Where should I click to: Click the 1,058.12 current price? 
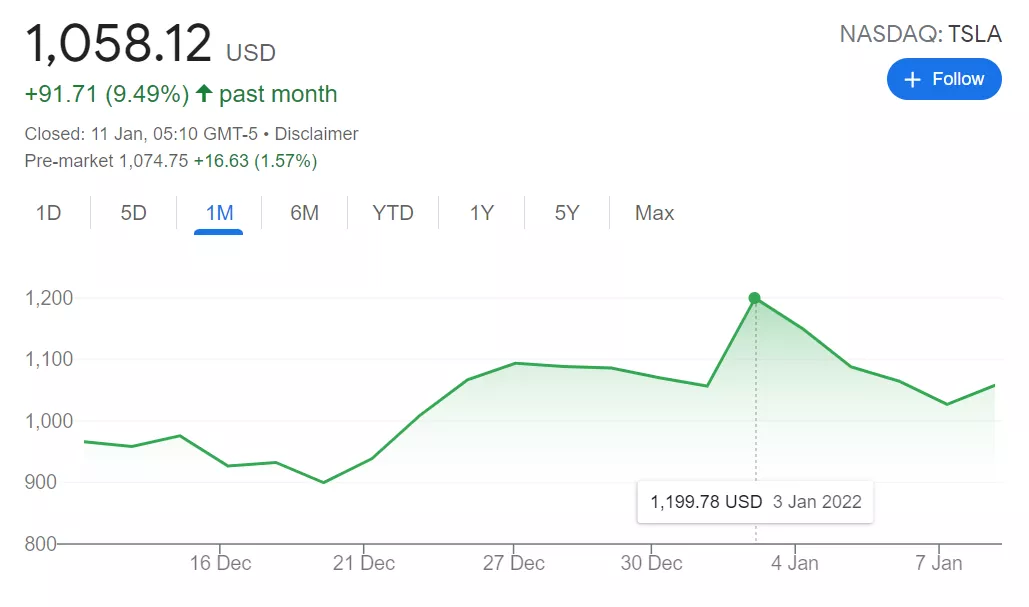118,44
